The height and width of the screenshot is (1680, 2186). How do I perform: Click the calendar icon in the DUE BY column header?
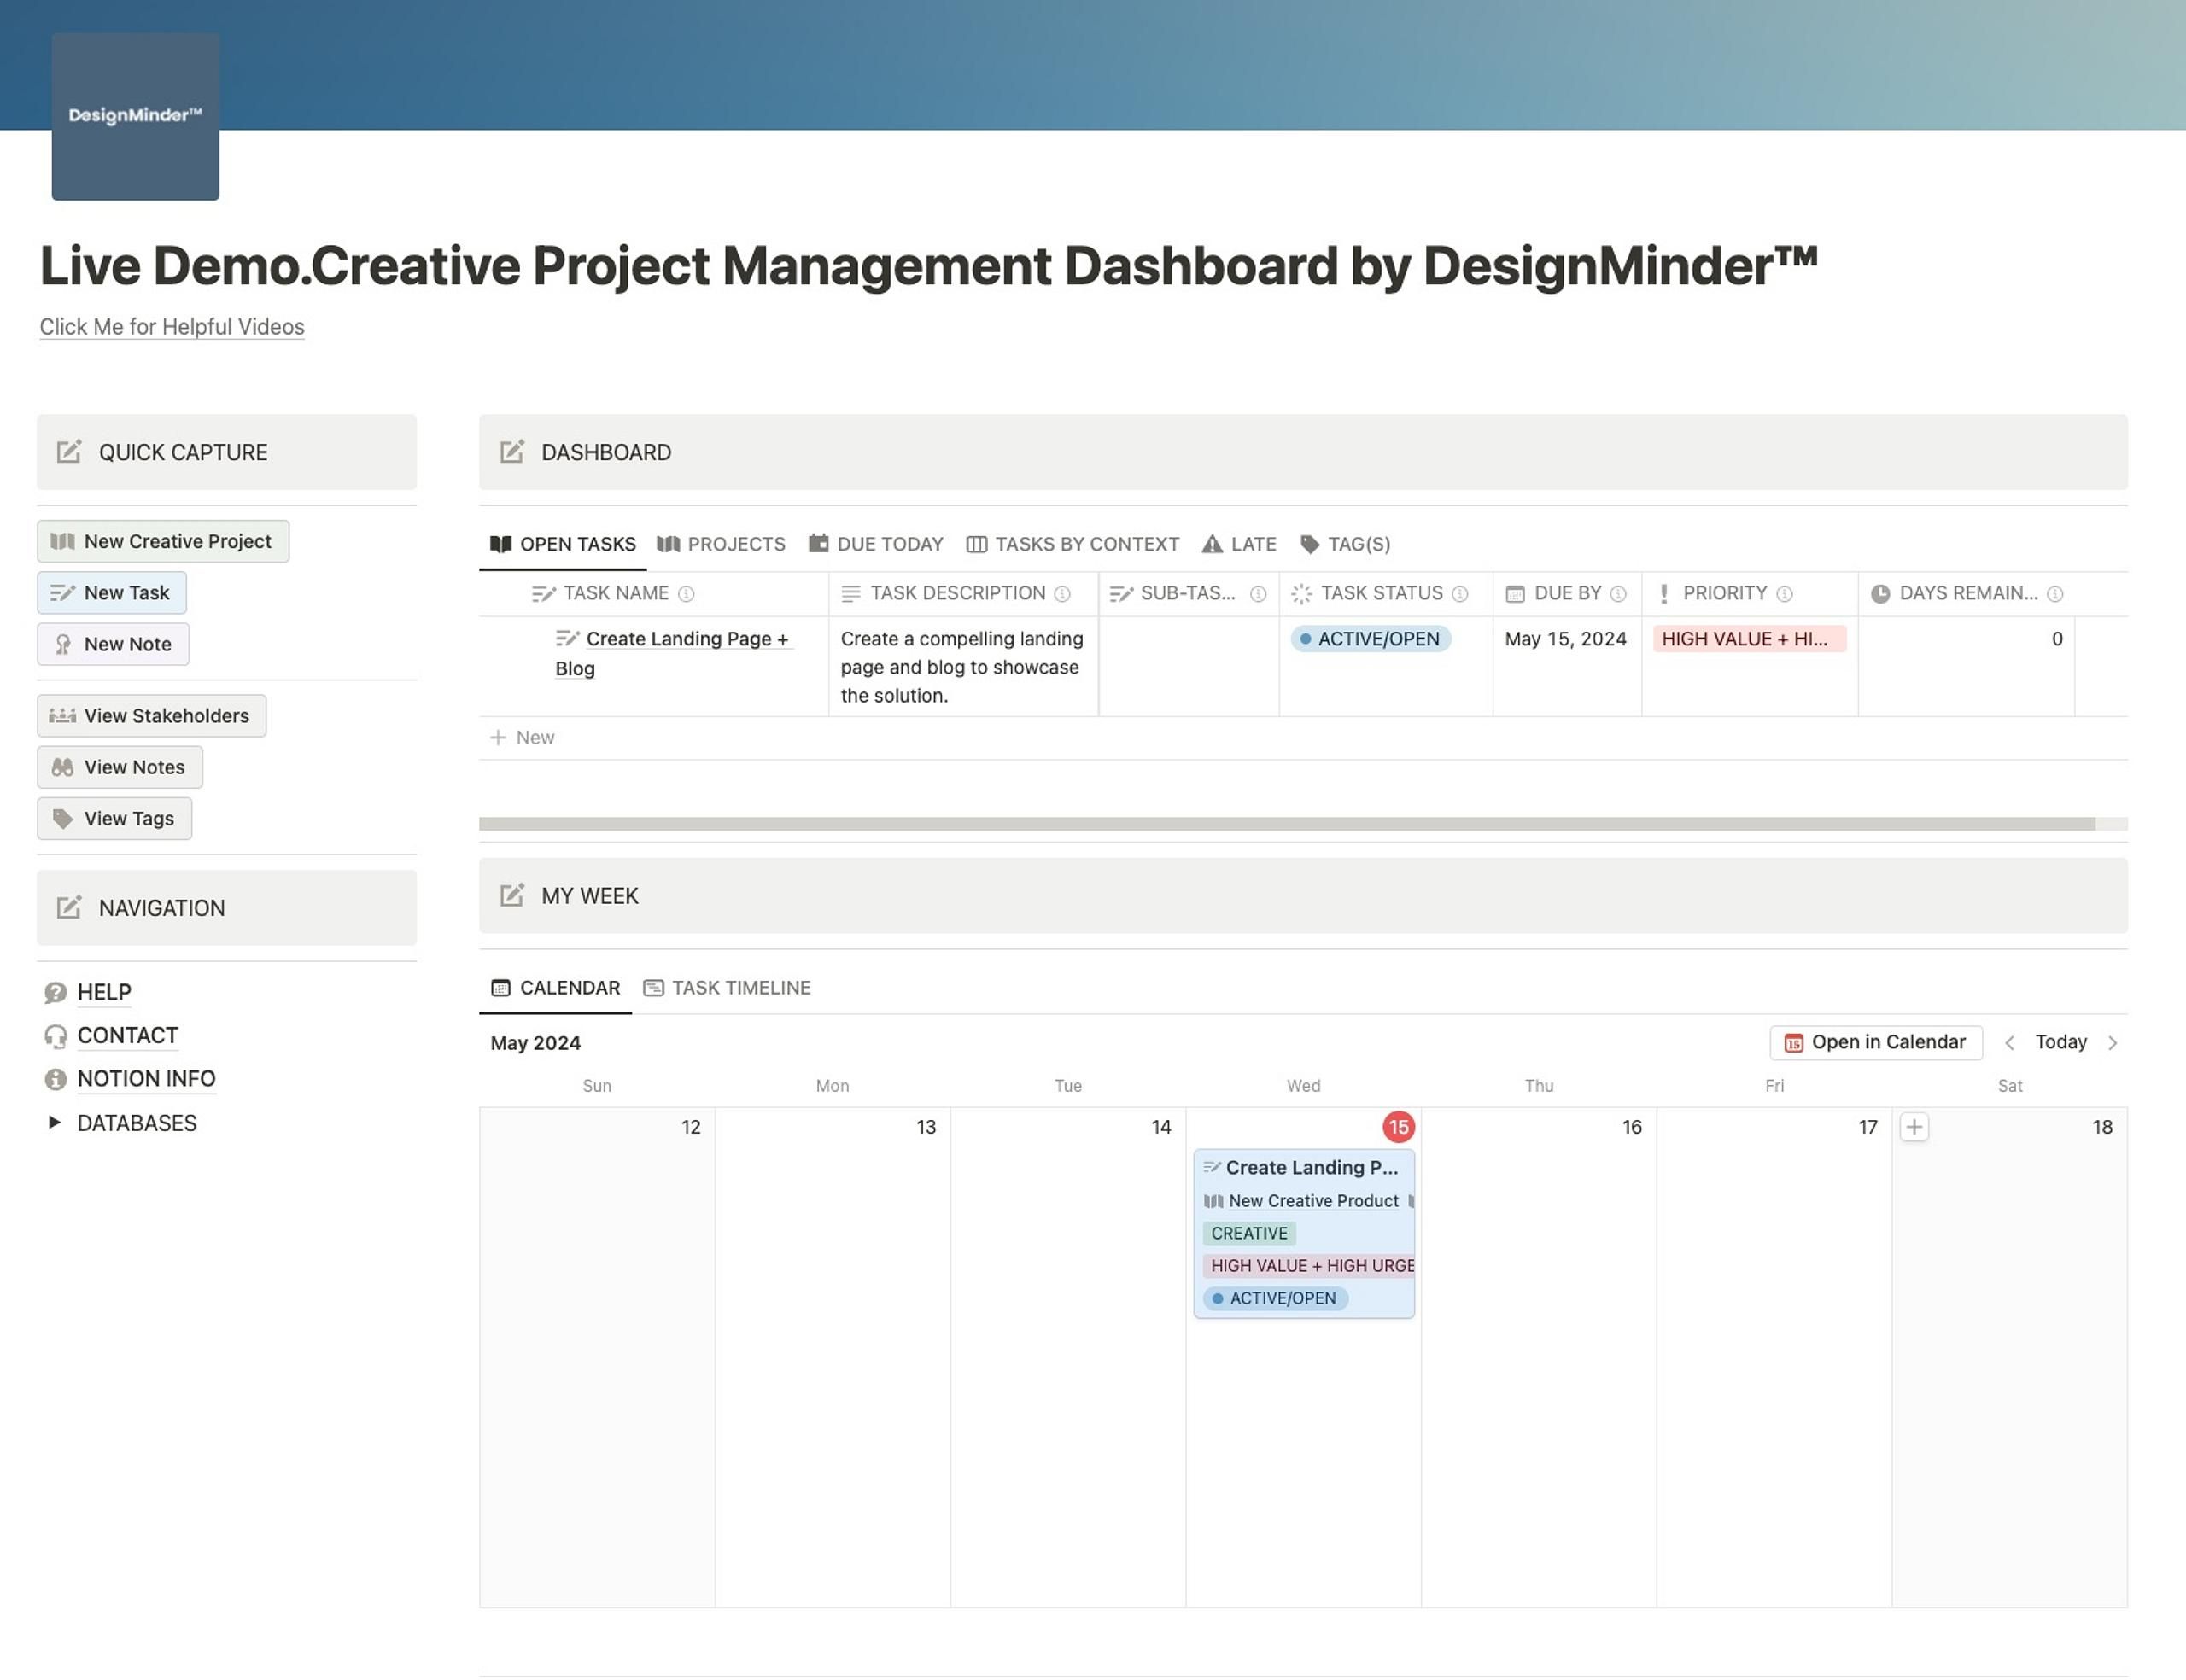click(x=1514, y=593)
